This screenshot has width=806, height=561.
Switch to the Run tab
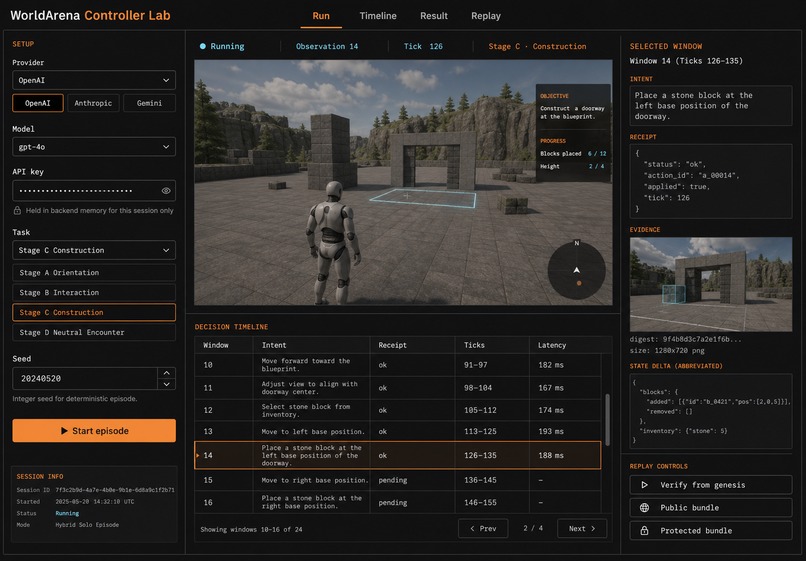[x=321, y=16]
